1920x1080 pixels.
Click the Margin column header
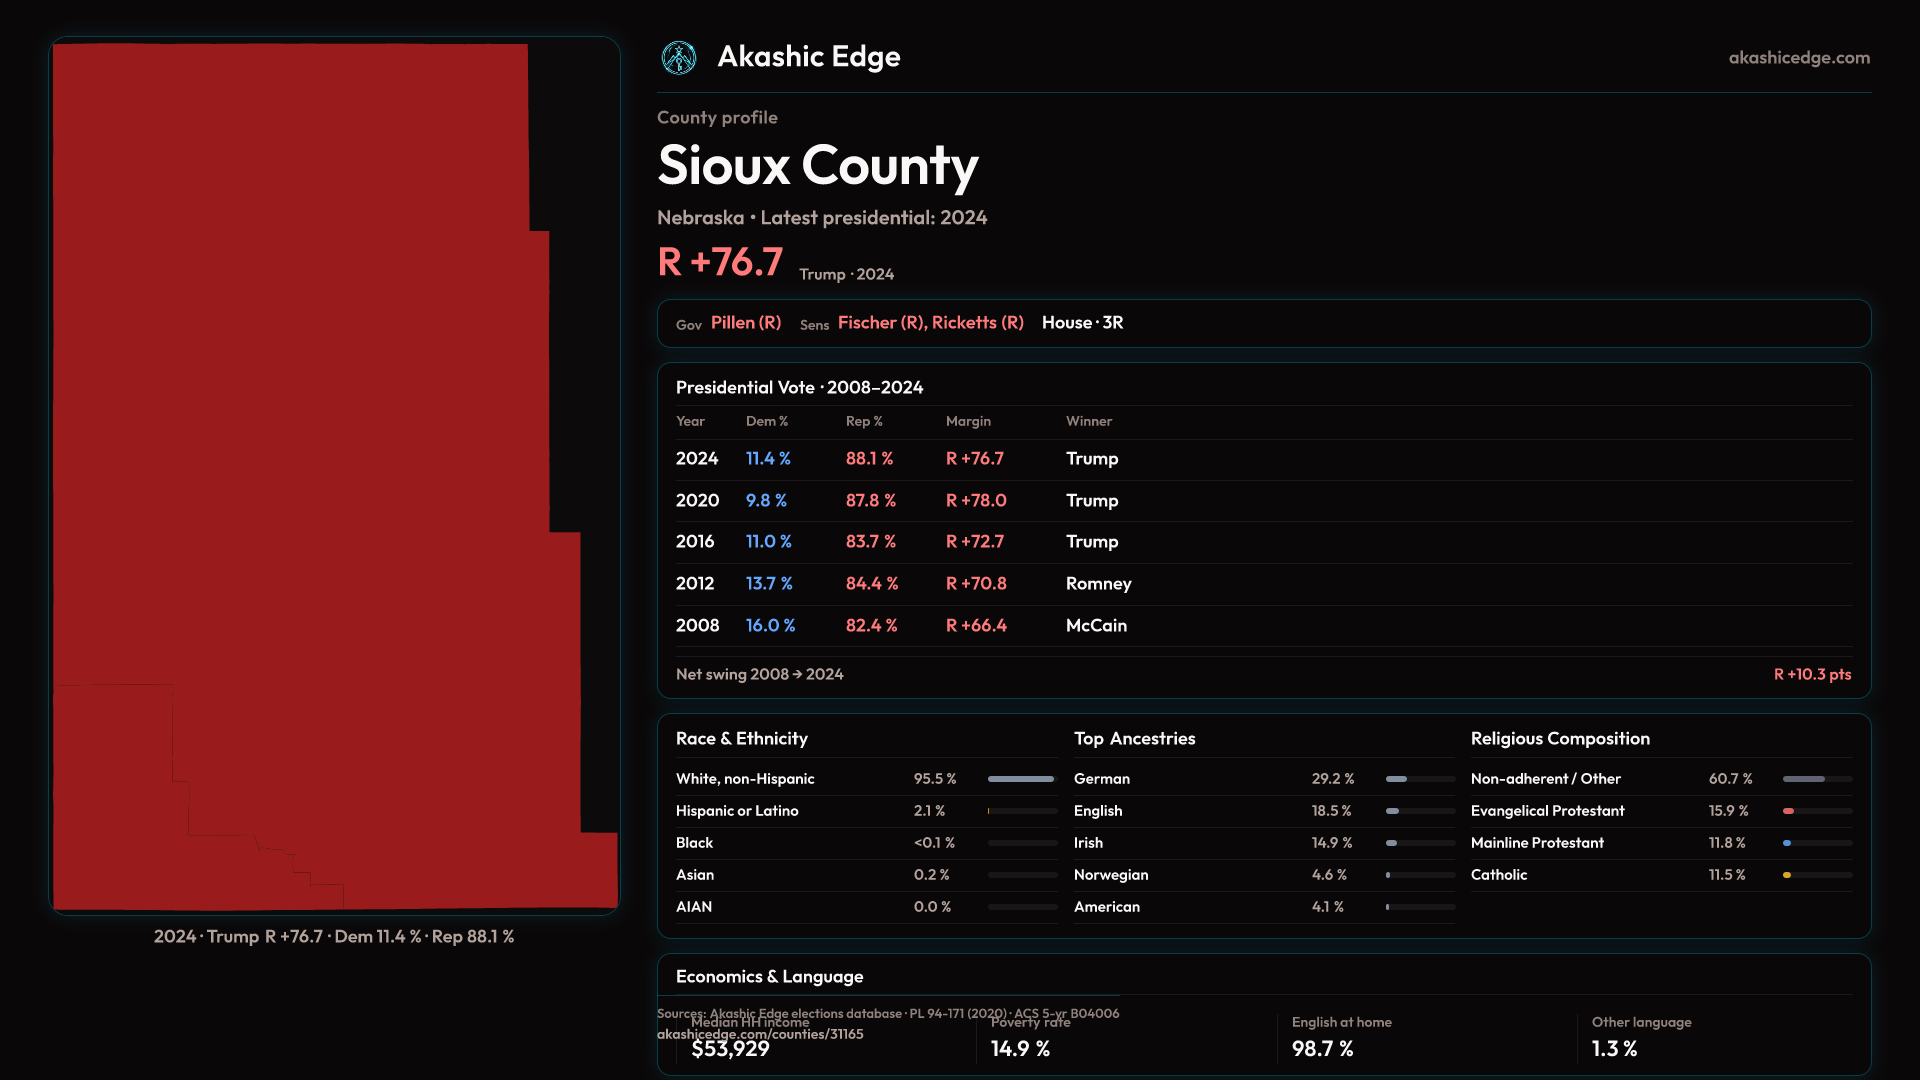click(x=968, y=422)
